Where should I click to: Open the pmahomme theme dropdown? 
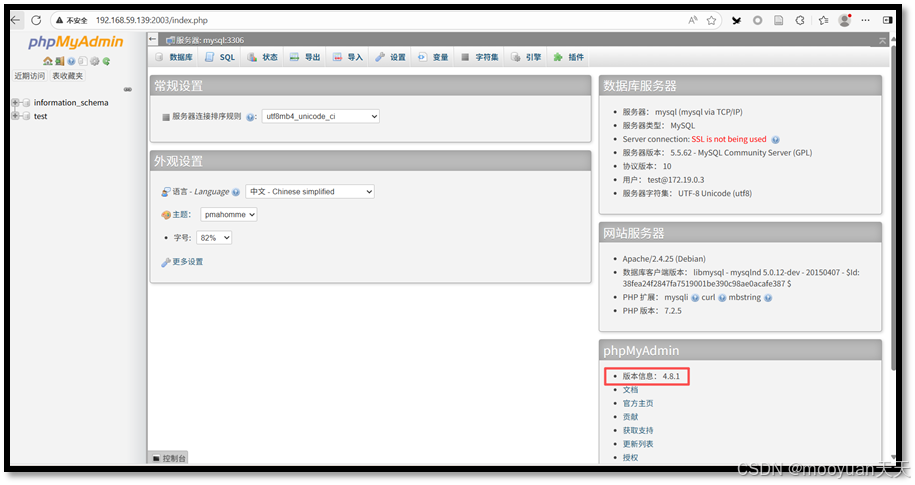[229, 214]
